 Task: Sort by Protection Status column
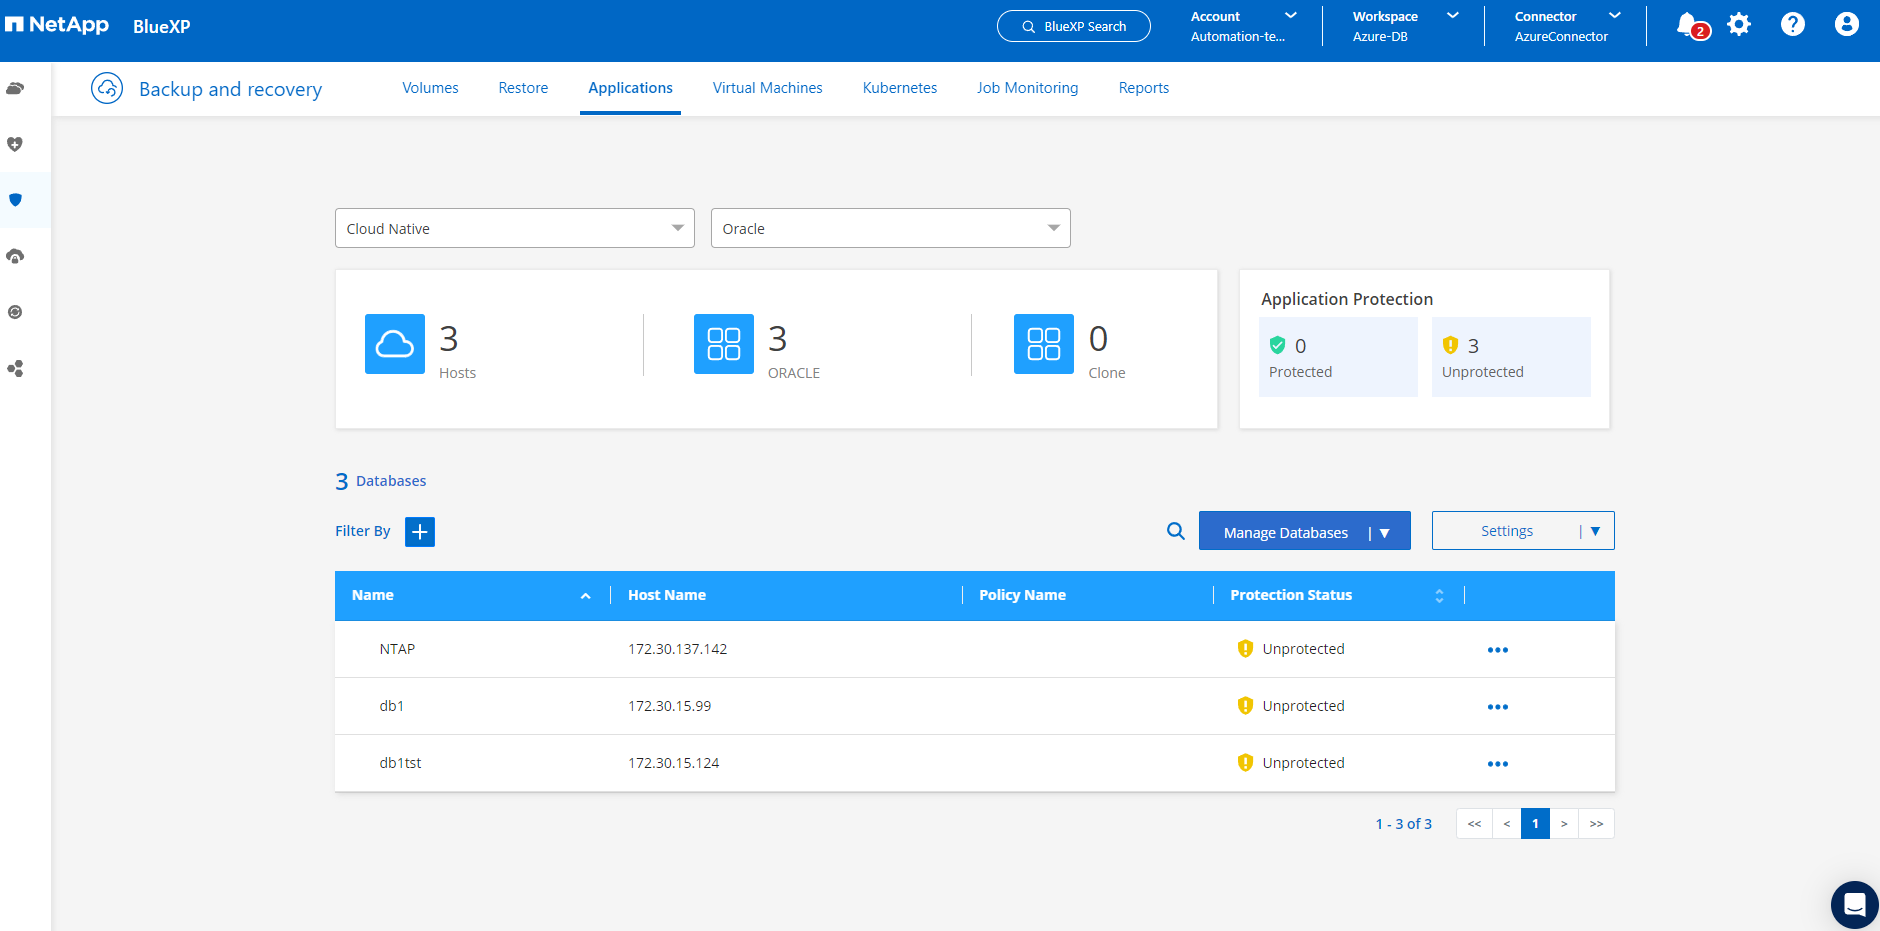click(1439, 596)
